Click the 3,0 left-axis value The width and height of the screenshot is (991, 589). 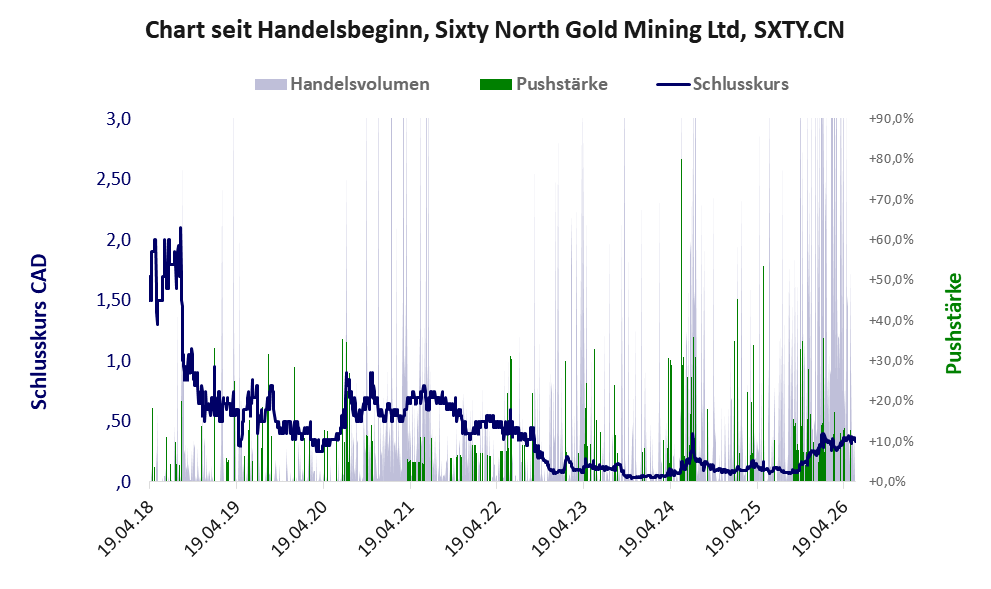pyautogui.click(x=118, y=119)
